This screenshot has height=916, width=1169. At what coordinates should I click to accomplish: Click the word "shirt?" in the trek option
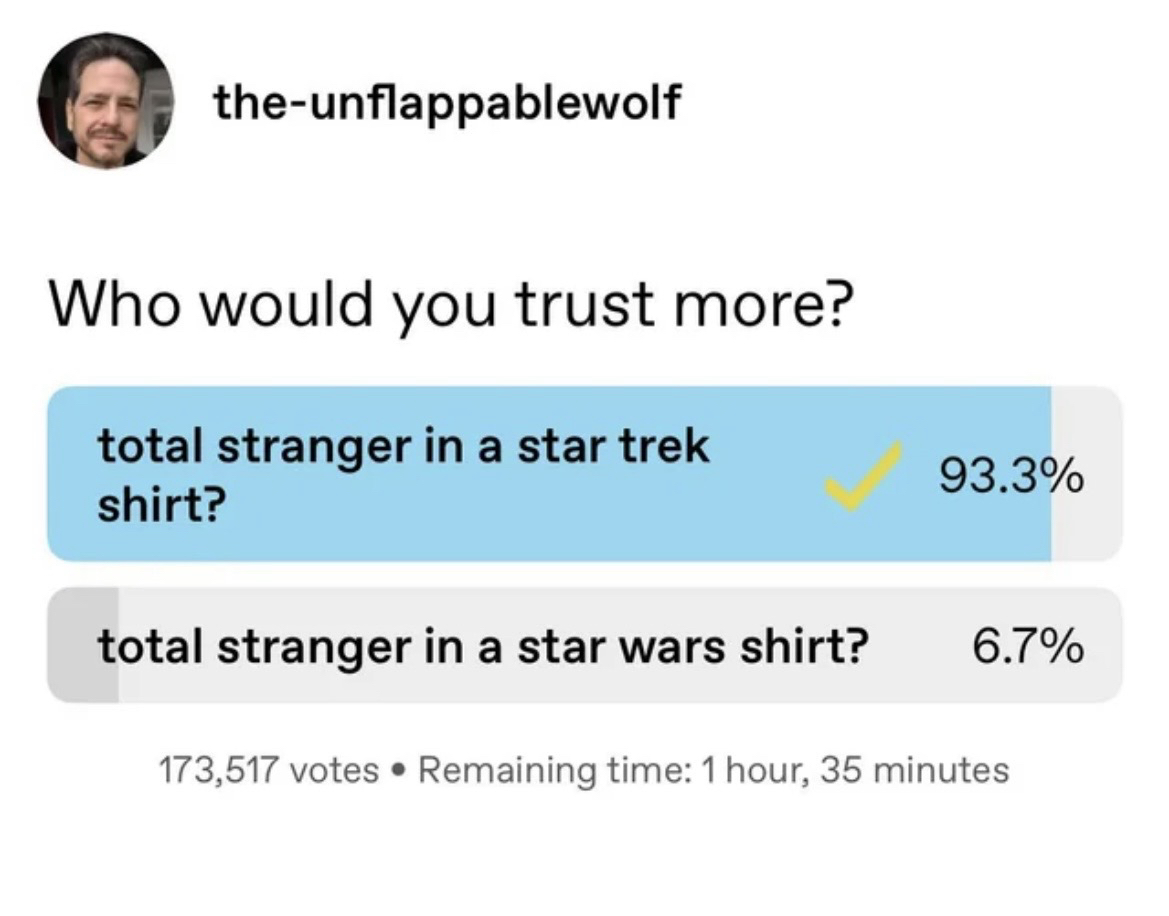pos(159,507)
